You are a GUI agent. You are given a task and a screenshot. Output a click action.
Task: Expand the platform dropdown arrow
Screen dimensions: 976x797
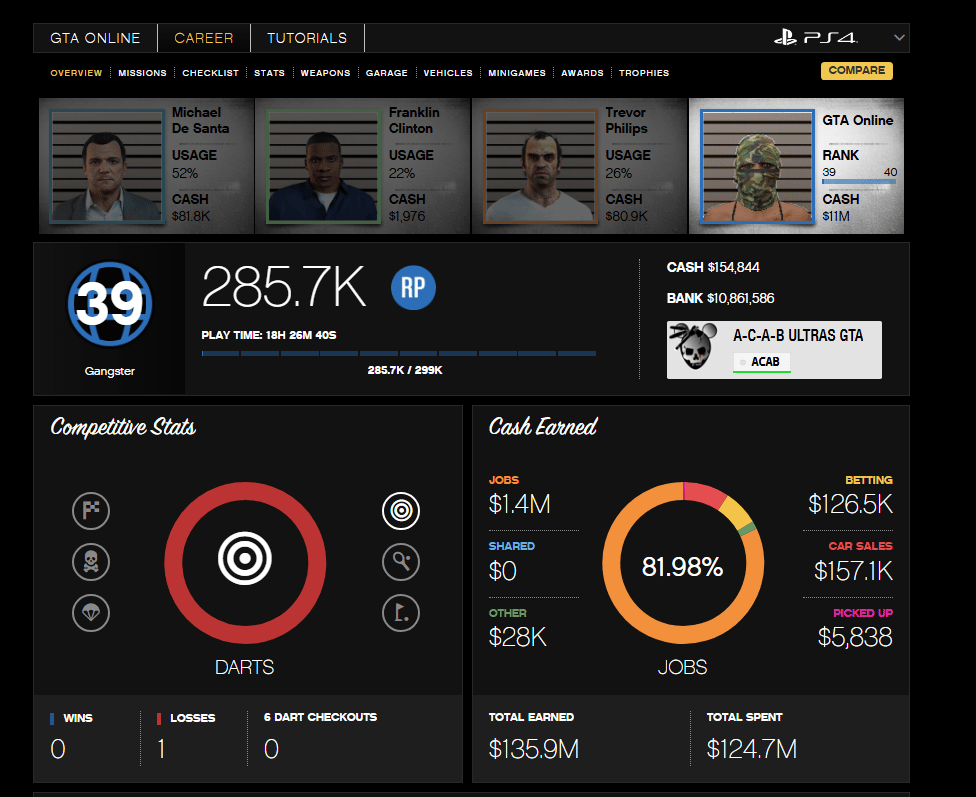899,38
